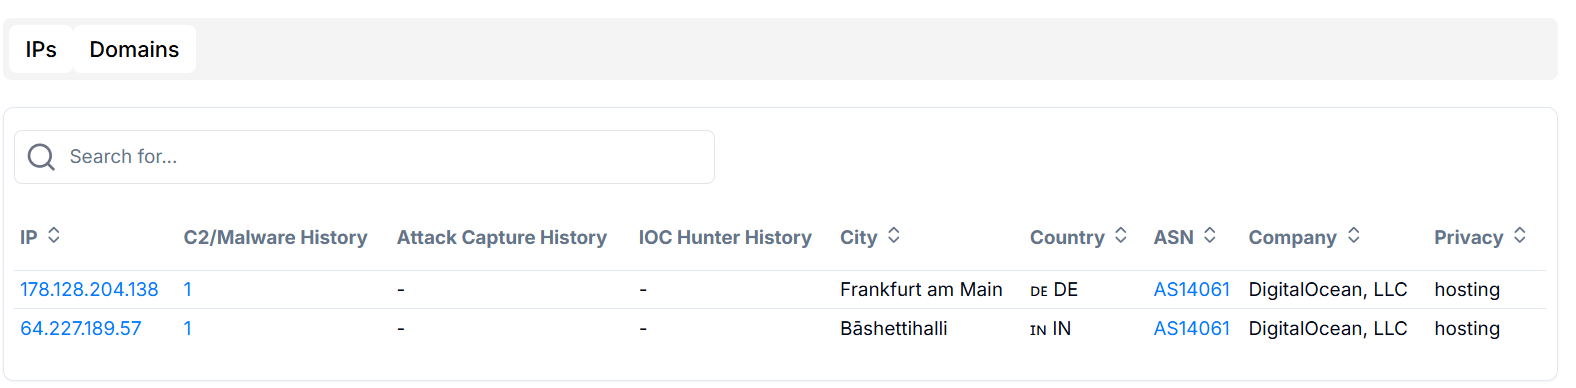Click the DE country flag icon
1576x388 pixels.
1039,291
